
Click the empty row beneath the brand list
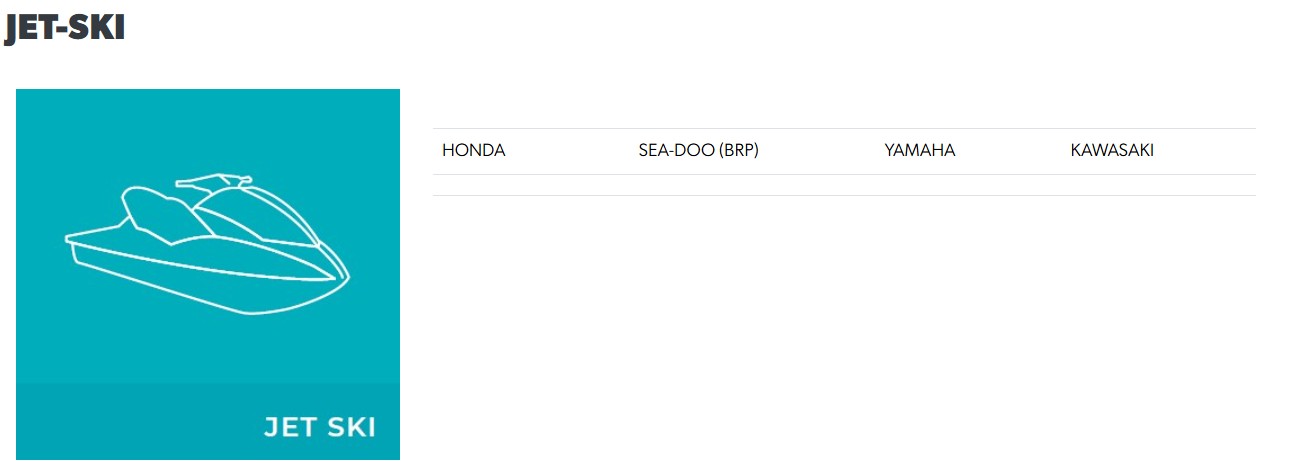pyautogui.click(x=843, y=185)
